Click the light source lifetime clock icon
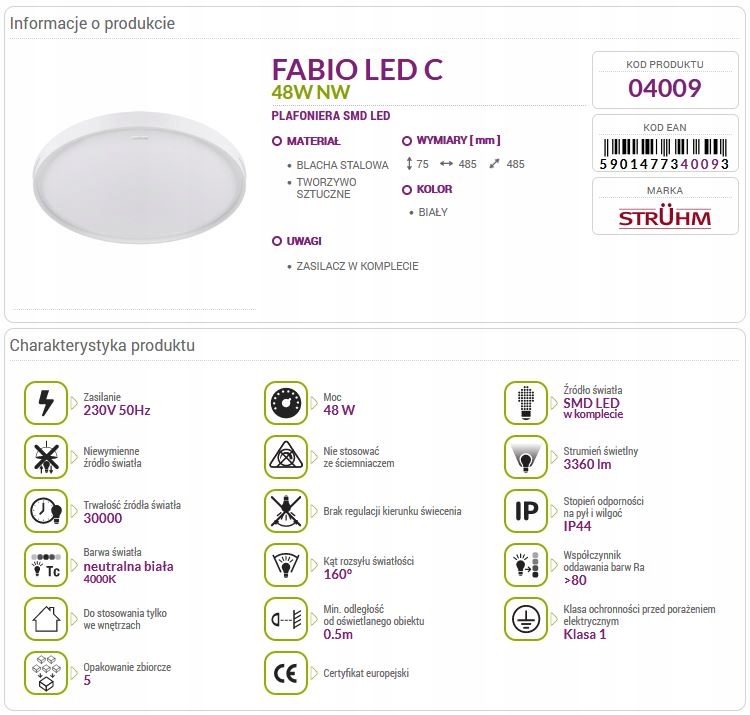750x715 pixels. [45, 511]
